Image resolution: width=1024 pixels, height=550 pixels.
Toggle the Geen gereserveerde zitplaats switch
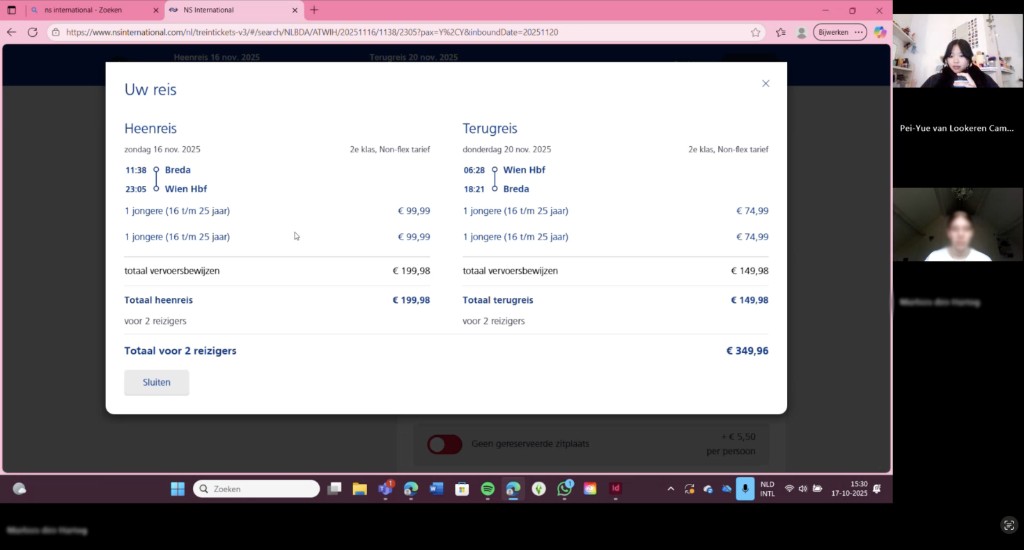[x=445, y=444]
